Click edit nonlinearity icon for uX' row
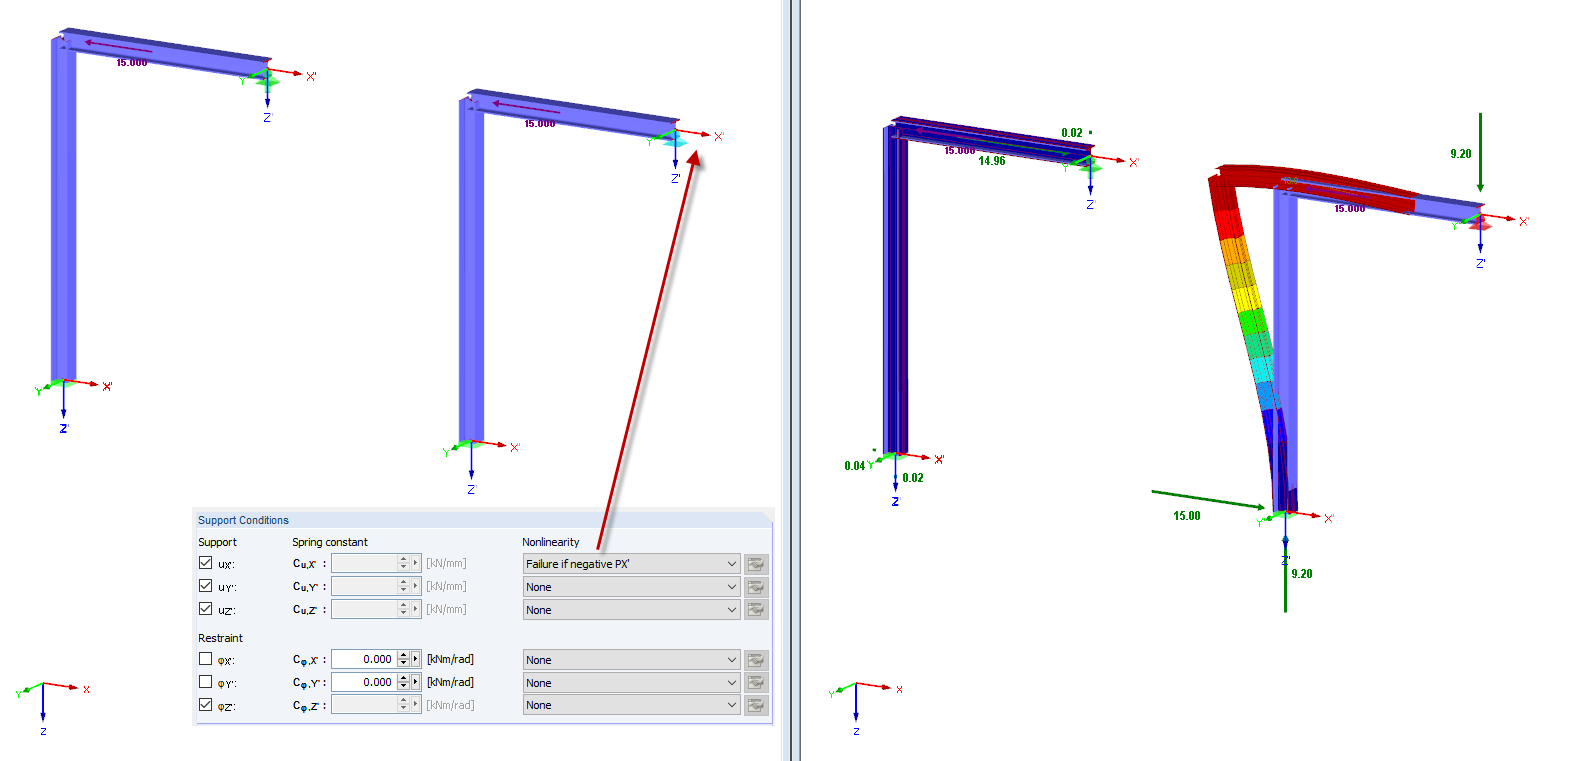 (x=756, y=564)
